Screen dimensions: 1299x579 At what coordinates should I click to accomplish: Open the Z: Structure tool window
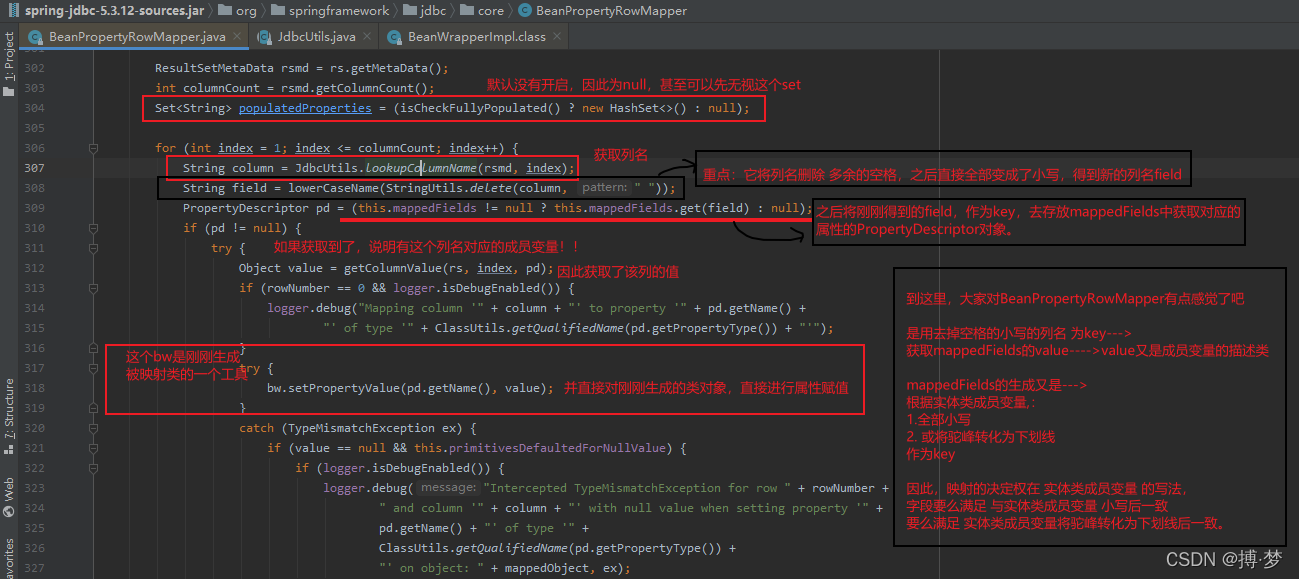point(9,408)
